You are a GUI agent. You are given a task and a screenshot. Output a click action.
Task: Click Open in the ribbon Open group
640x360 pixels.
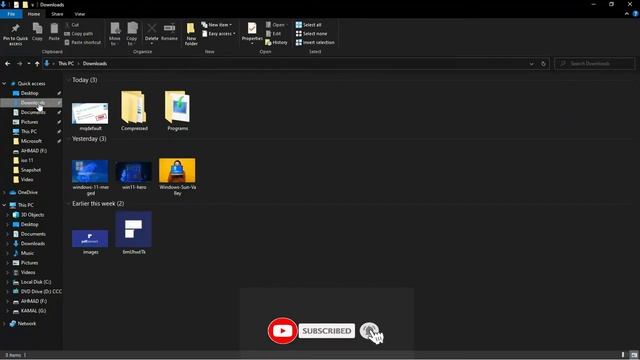pyautogui.click(x=275, y=25)
